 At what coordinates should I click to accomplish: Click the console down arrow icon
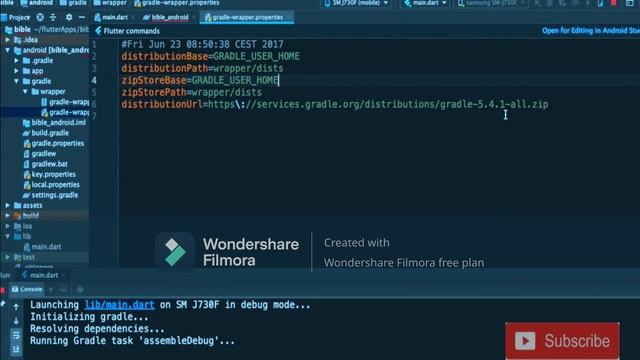pyautogui.click(x=16, y=321)
